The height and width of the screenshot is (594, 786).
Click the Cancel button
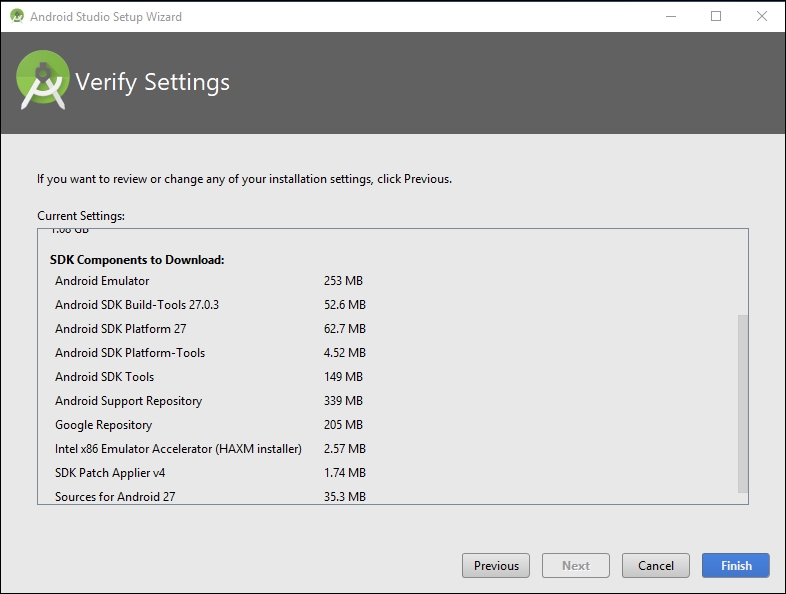[x=656, y=565]
